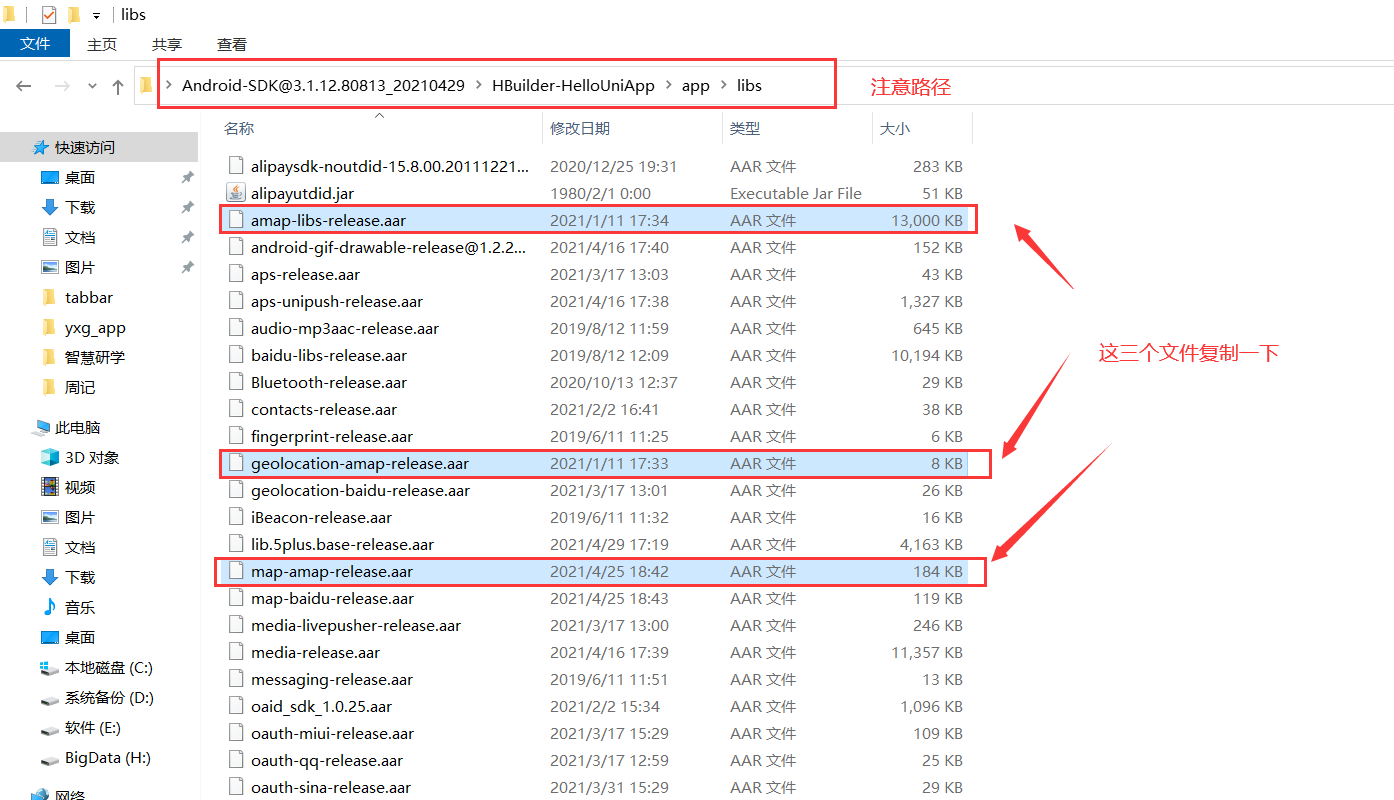Click the pin icon beside 下载

coord(187,207)
